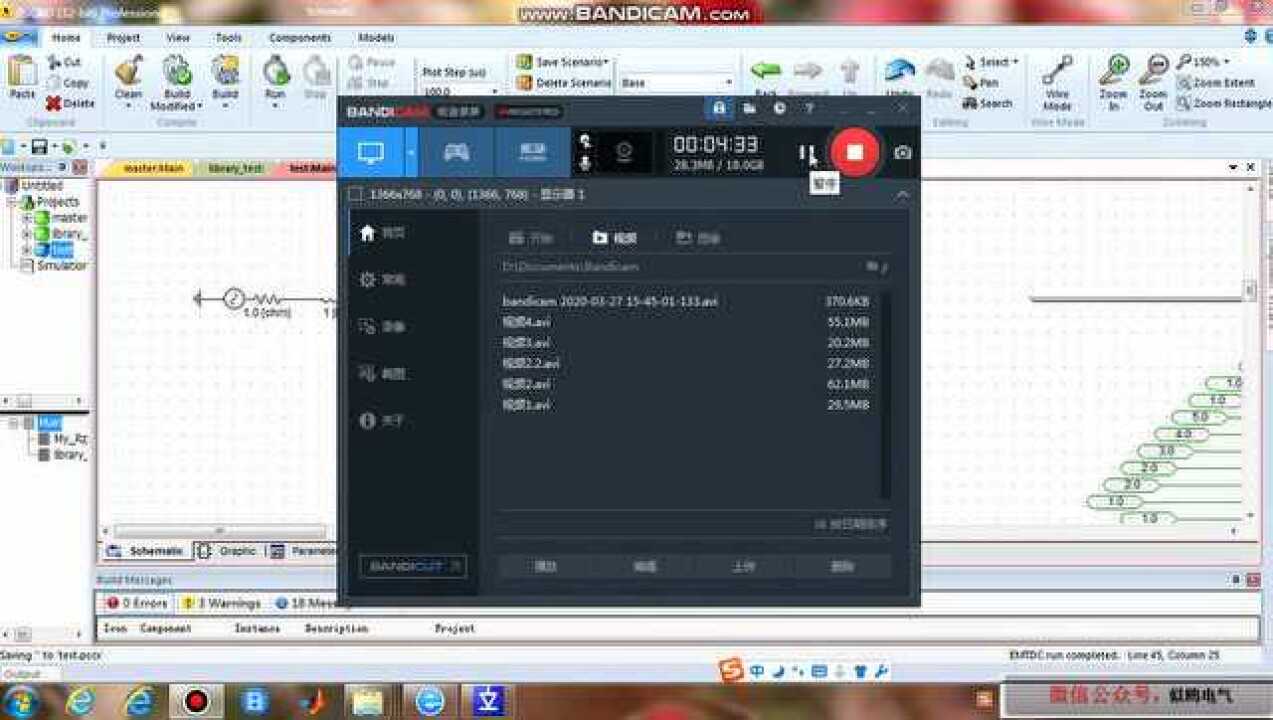Expand the master project tree node
Screen dimensions: 1273x720
(x=27, y=218)
